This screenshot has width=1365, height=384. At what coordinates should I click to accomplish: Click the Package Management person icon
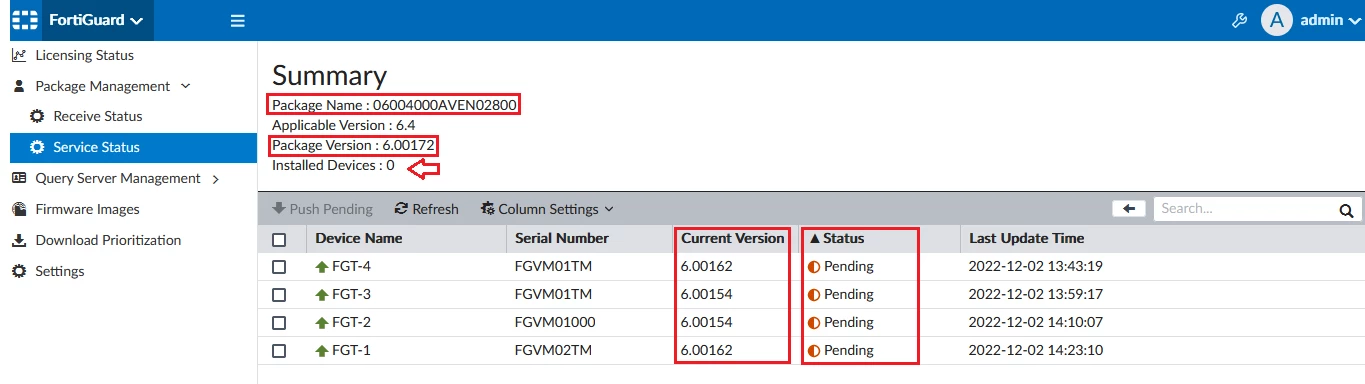tap(18, 86)
